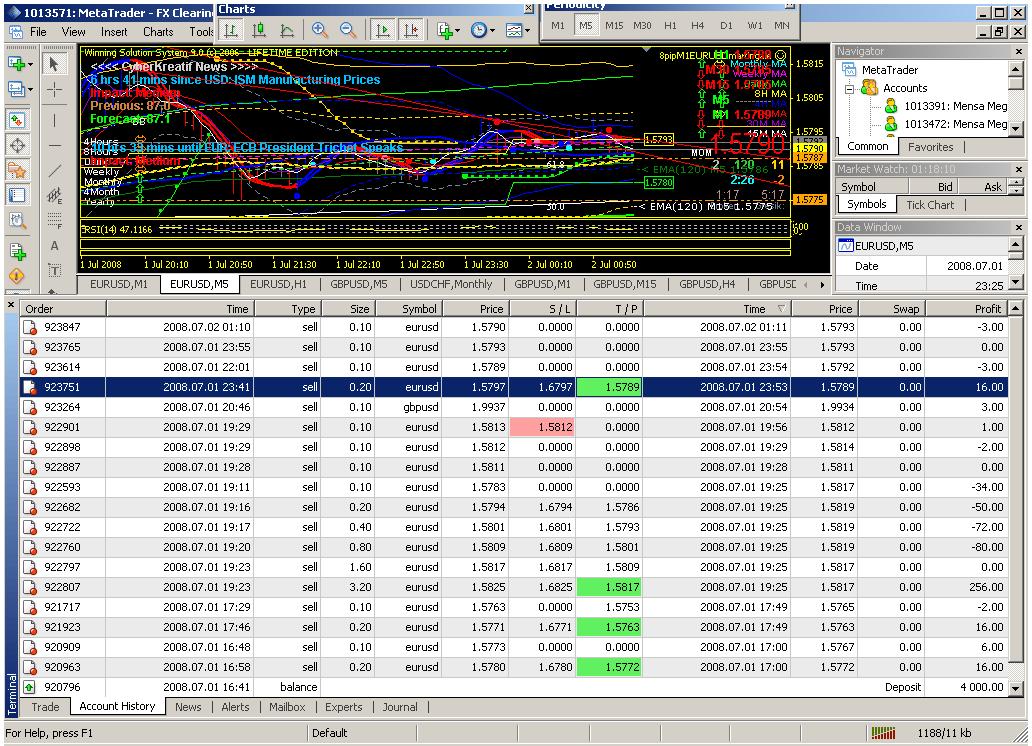Zoom in on the chart
Image resolution: width=1032 pixels, height=746 pixels.
pos(320,30)
